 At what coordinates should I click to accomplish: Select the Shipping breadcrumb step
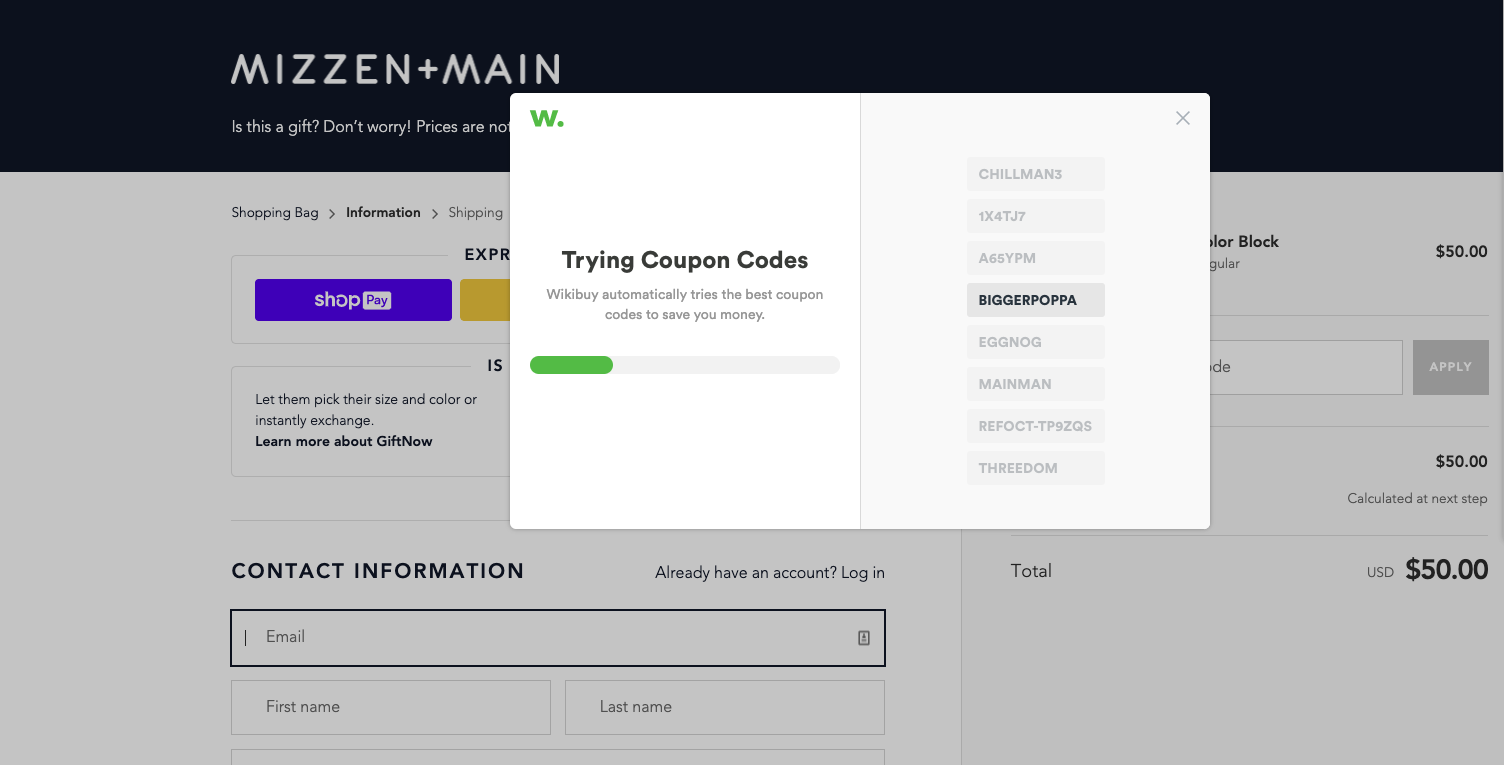(x=476, y=212)
